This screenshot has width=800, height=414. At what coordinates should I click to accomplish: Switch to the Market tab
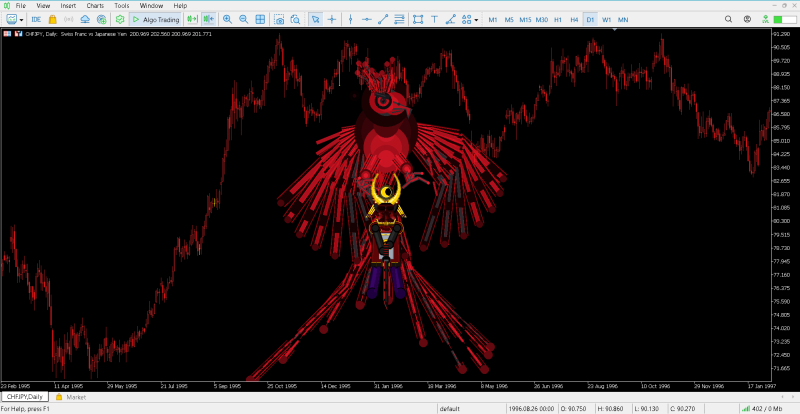[71, 397]
